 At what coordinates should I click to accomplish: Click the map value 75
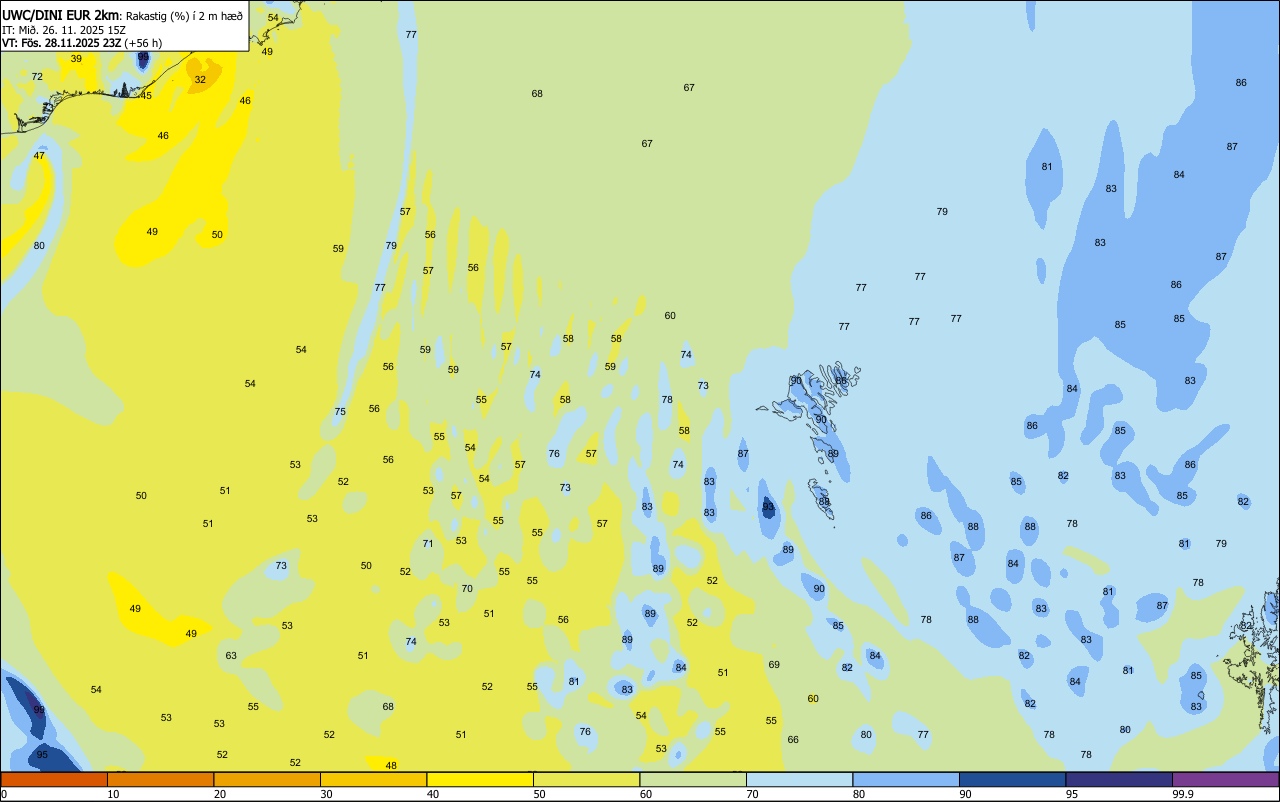tap(340, 411)
